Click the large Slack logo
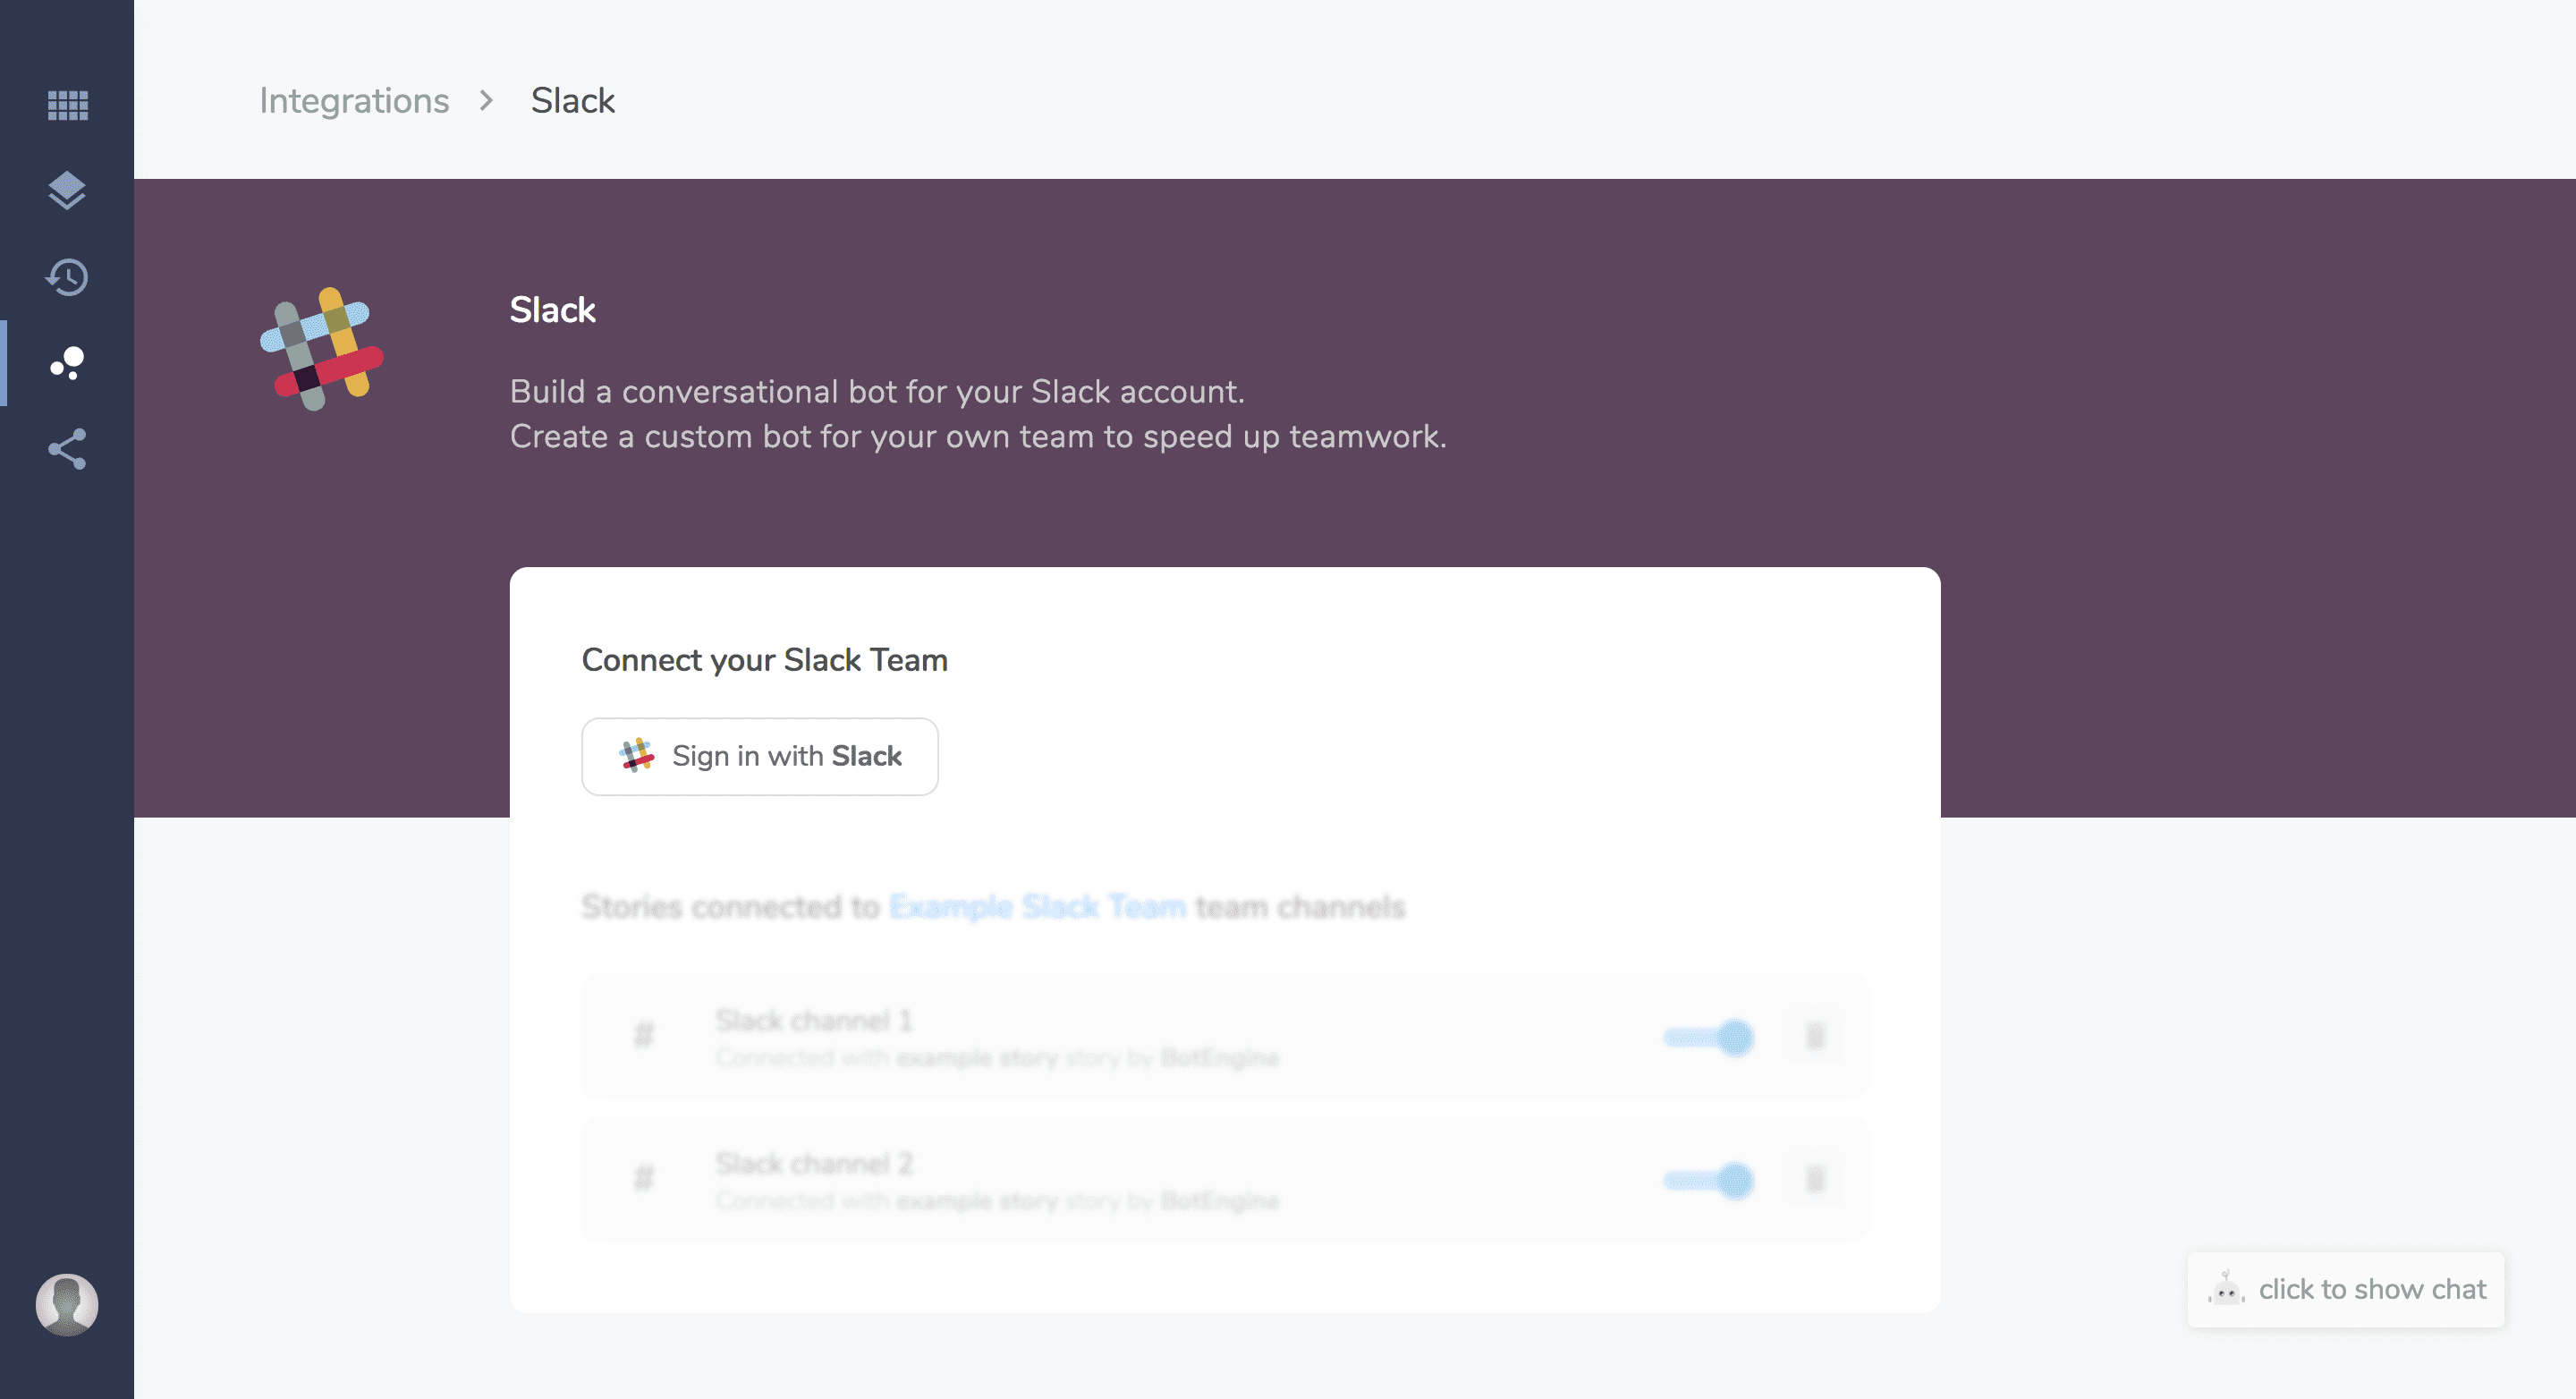 point(322,349)
